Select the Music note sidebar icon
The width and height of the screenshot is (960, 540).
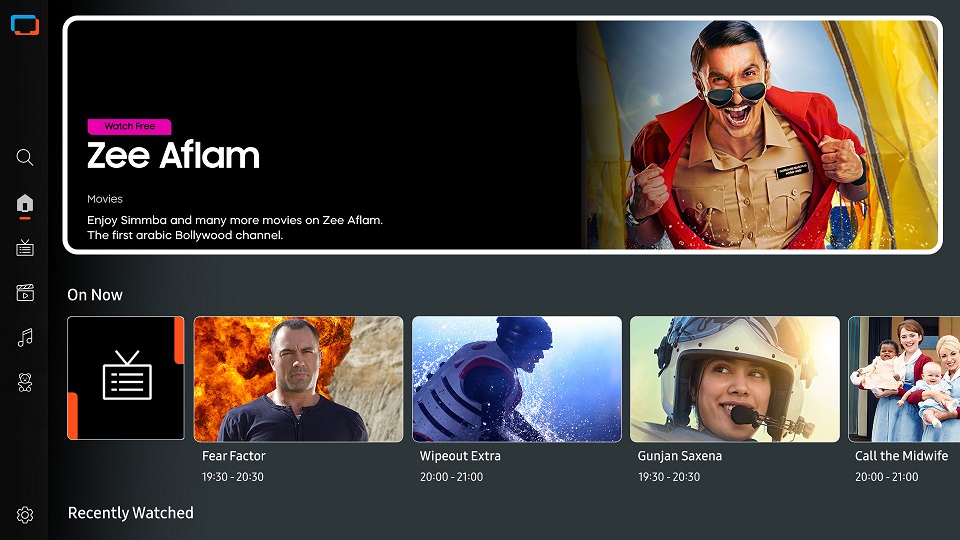click(x=25, y=337)
